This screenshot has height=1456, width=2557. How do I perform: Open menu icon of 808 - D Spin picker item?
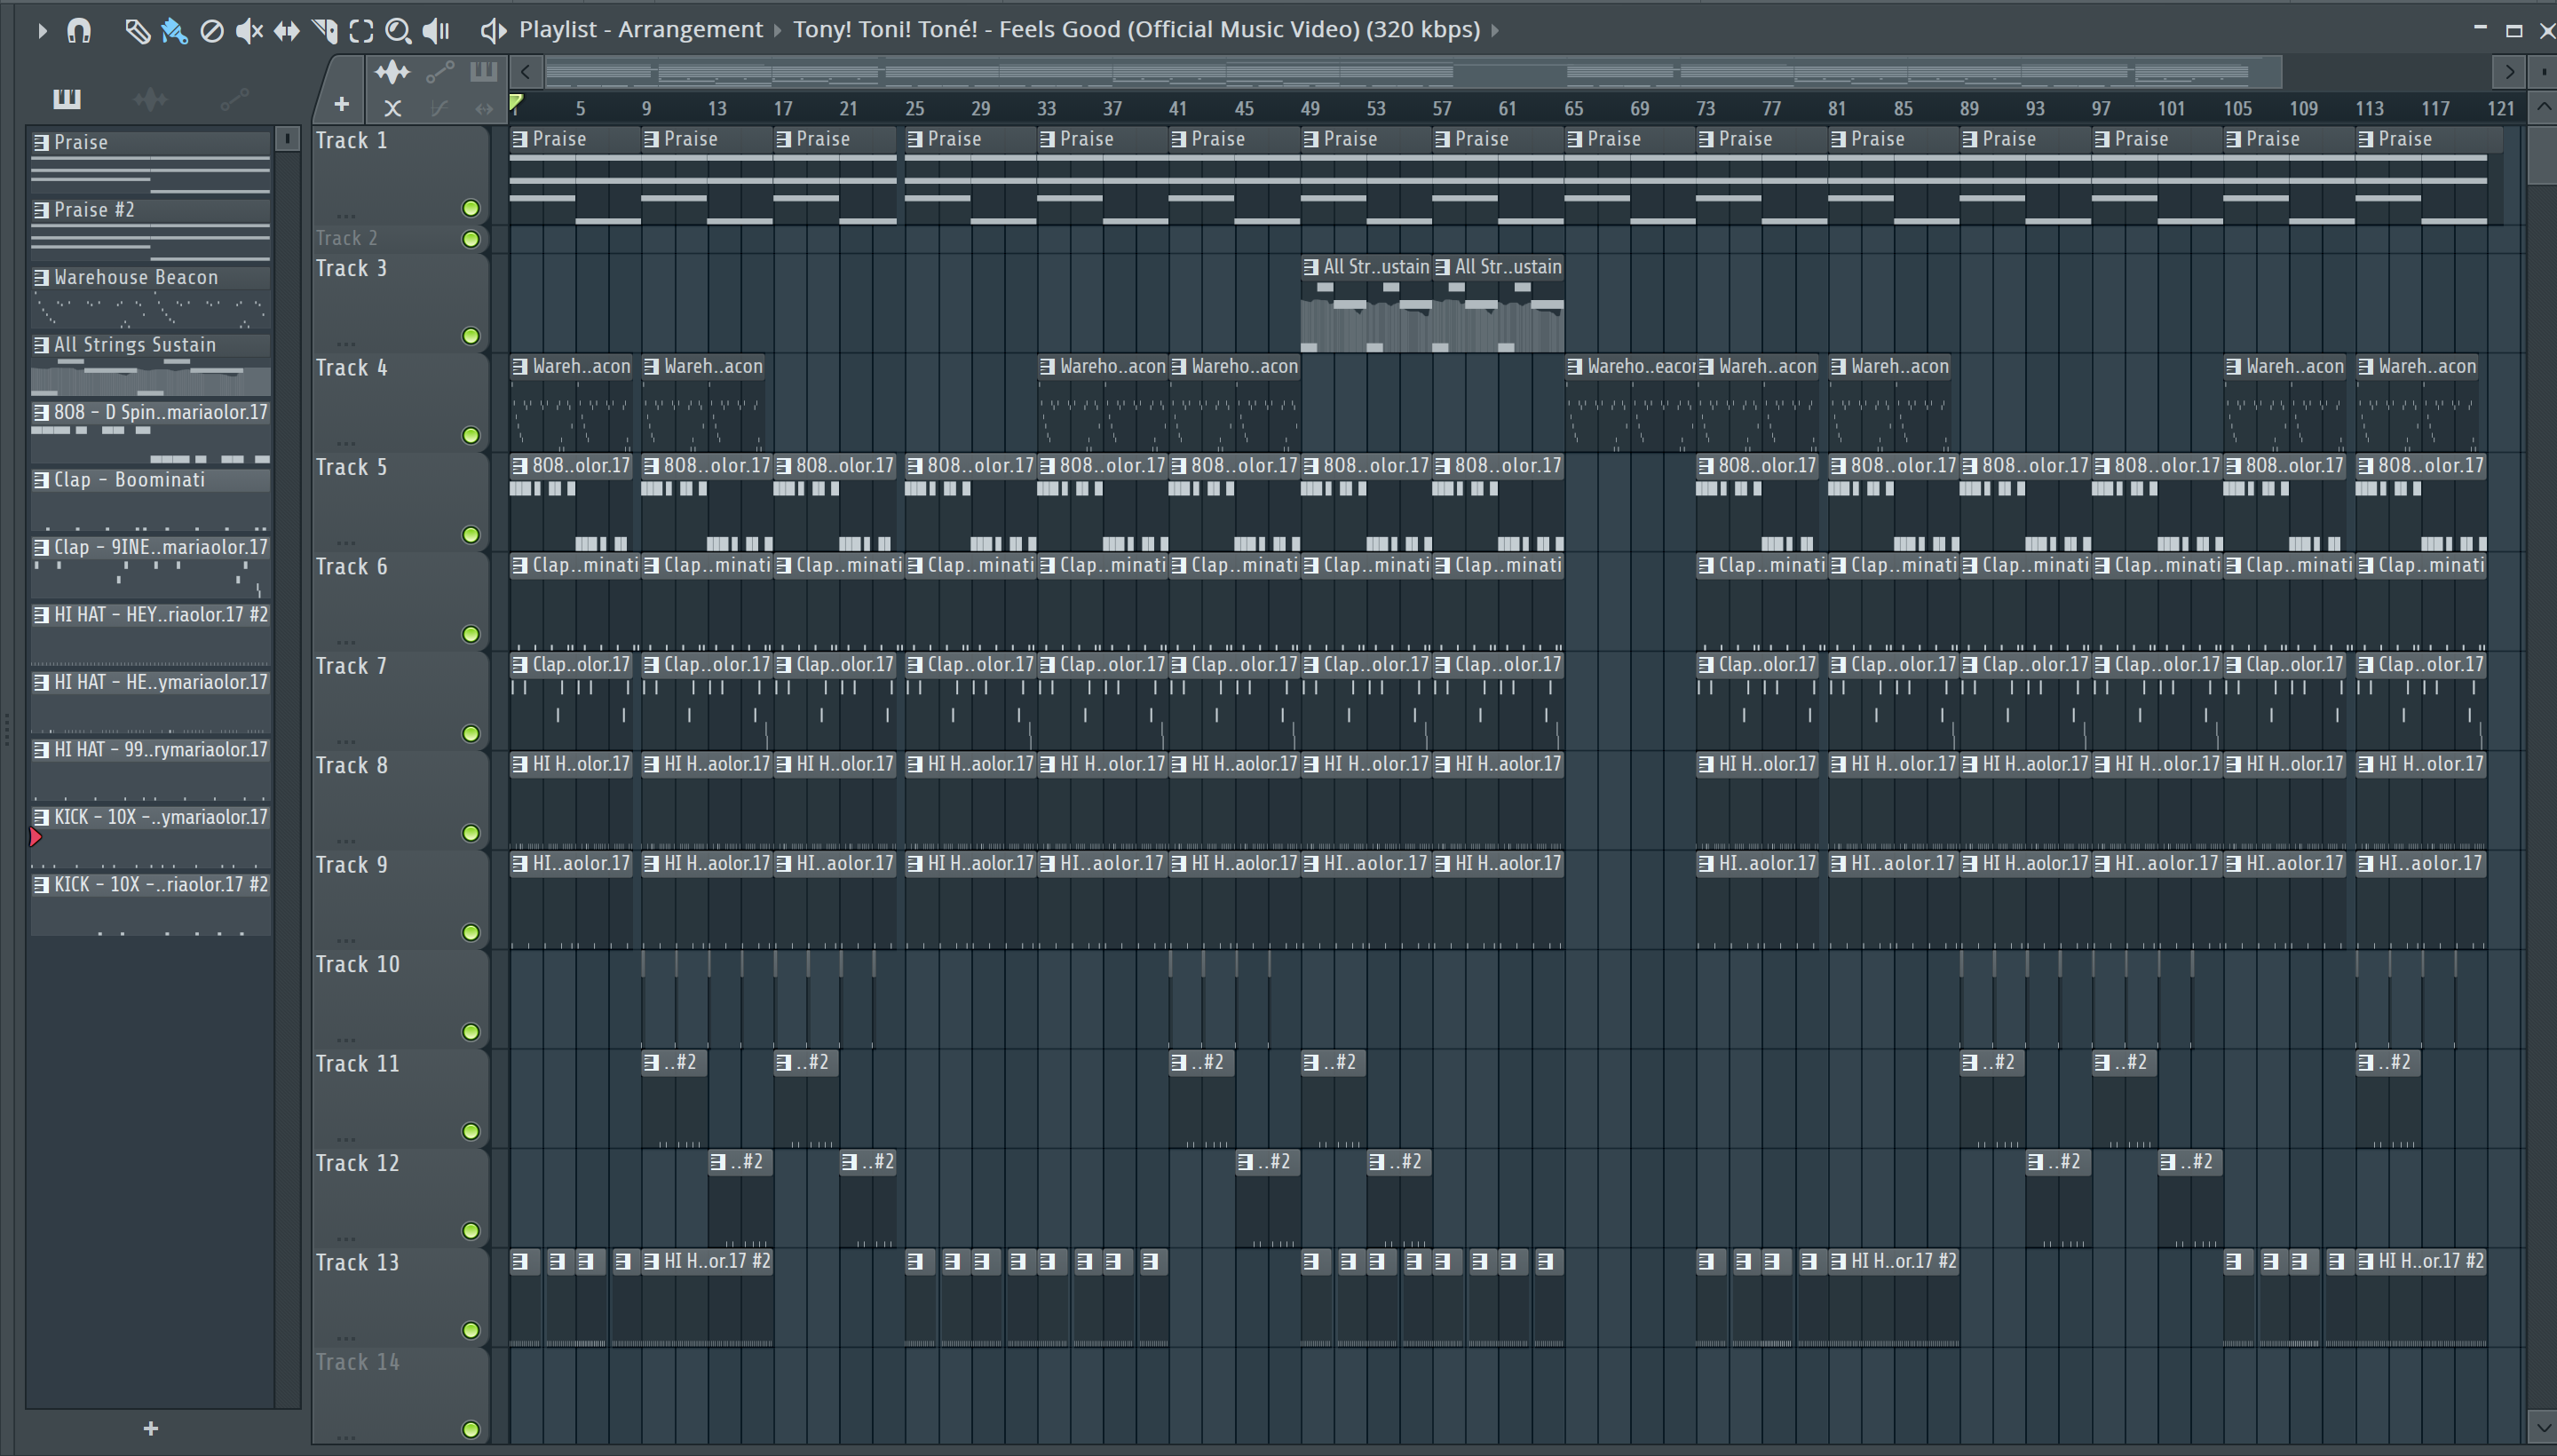pyautogui.click(x=41, y=413)
